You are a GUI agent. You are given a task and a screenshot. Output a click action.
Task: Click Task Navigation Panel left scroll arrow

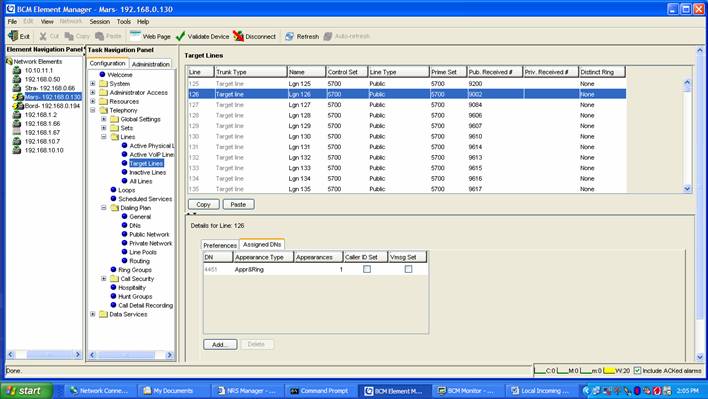tap(92, 355)
